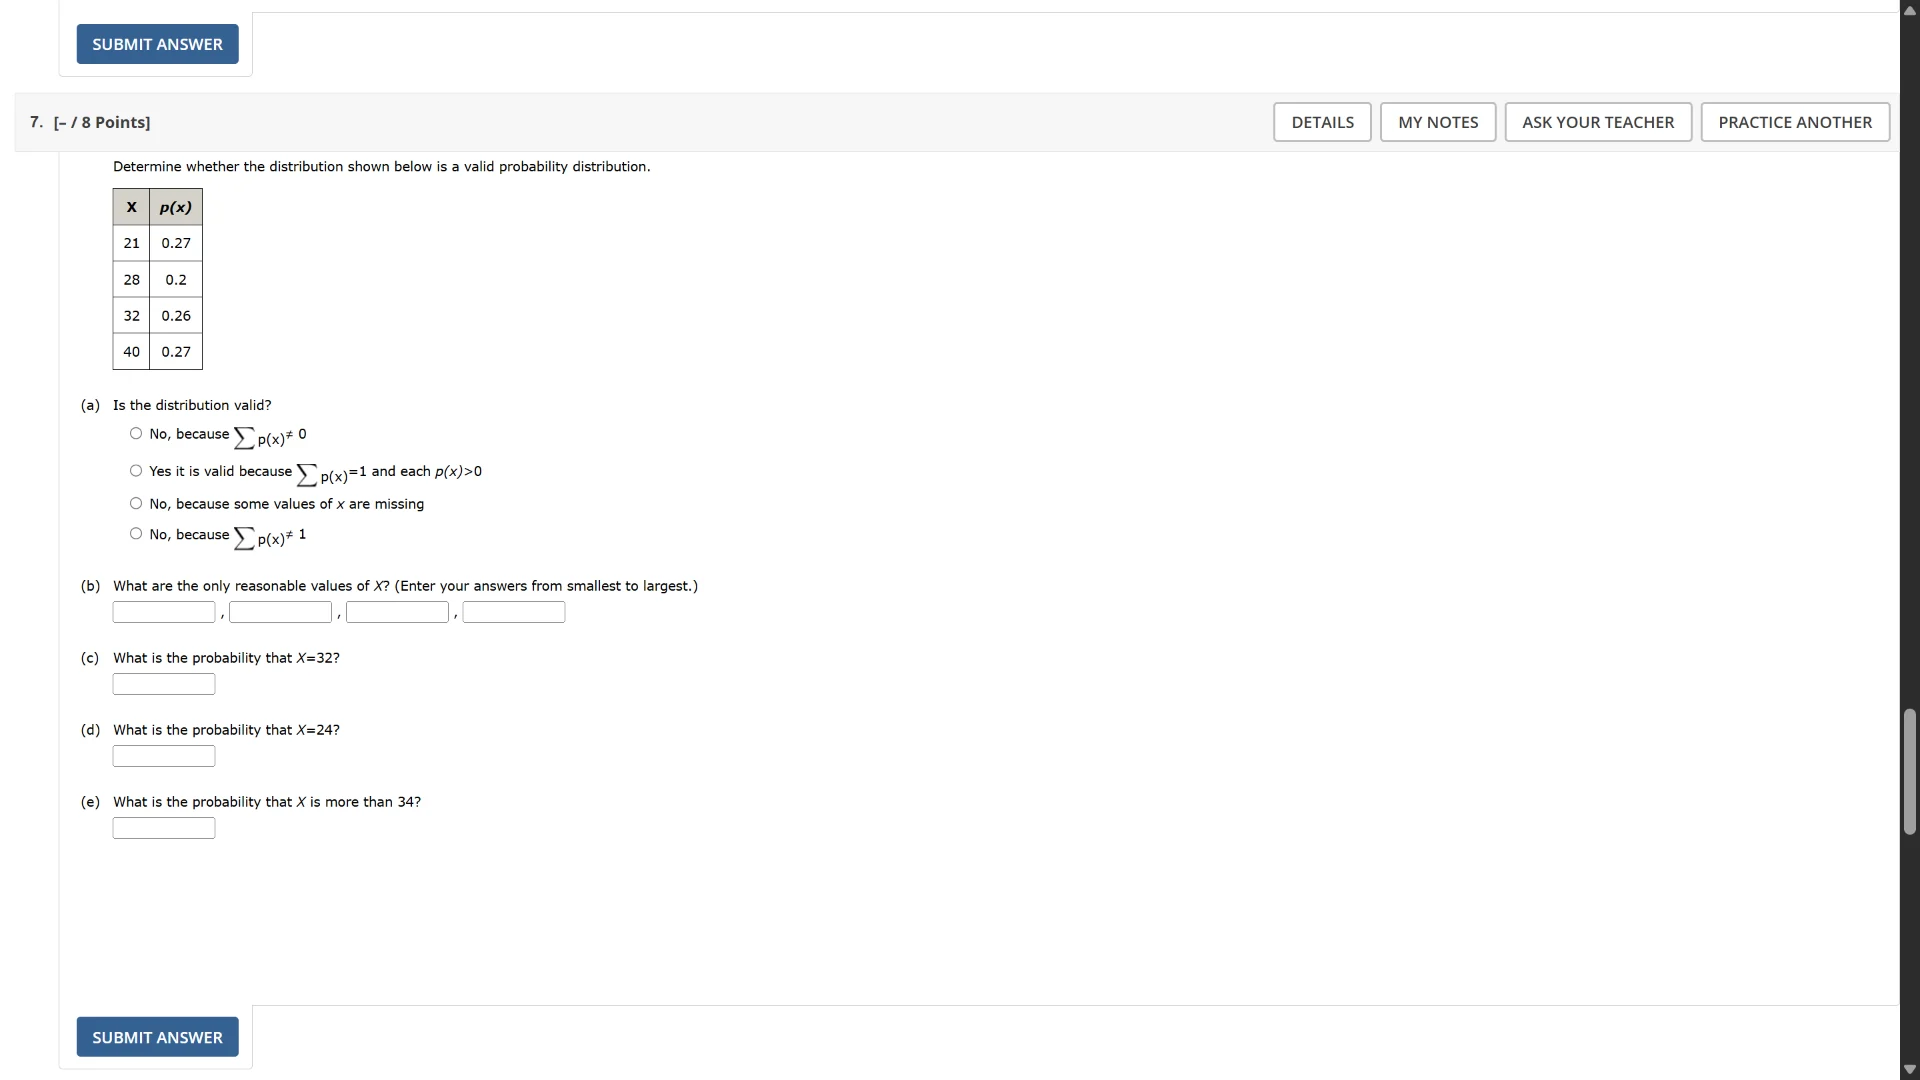Focus the 'more than 34' answer field
1920x1080 pixels.
[164, 828]
